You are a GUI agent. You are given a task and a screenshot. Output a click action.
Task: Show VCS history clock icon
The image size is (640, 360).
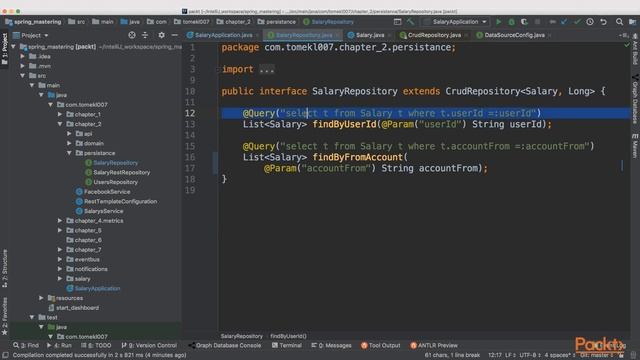[590, 22]
